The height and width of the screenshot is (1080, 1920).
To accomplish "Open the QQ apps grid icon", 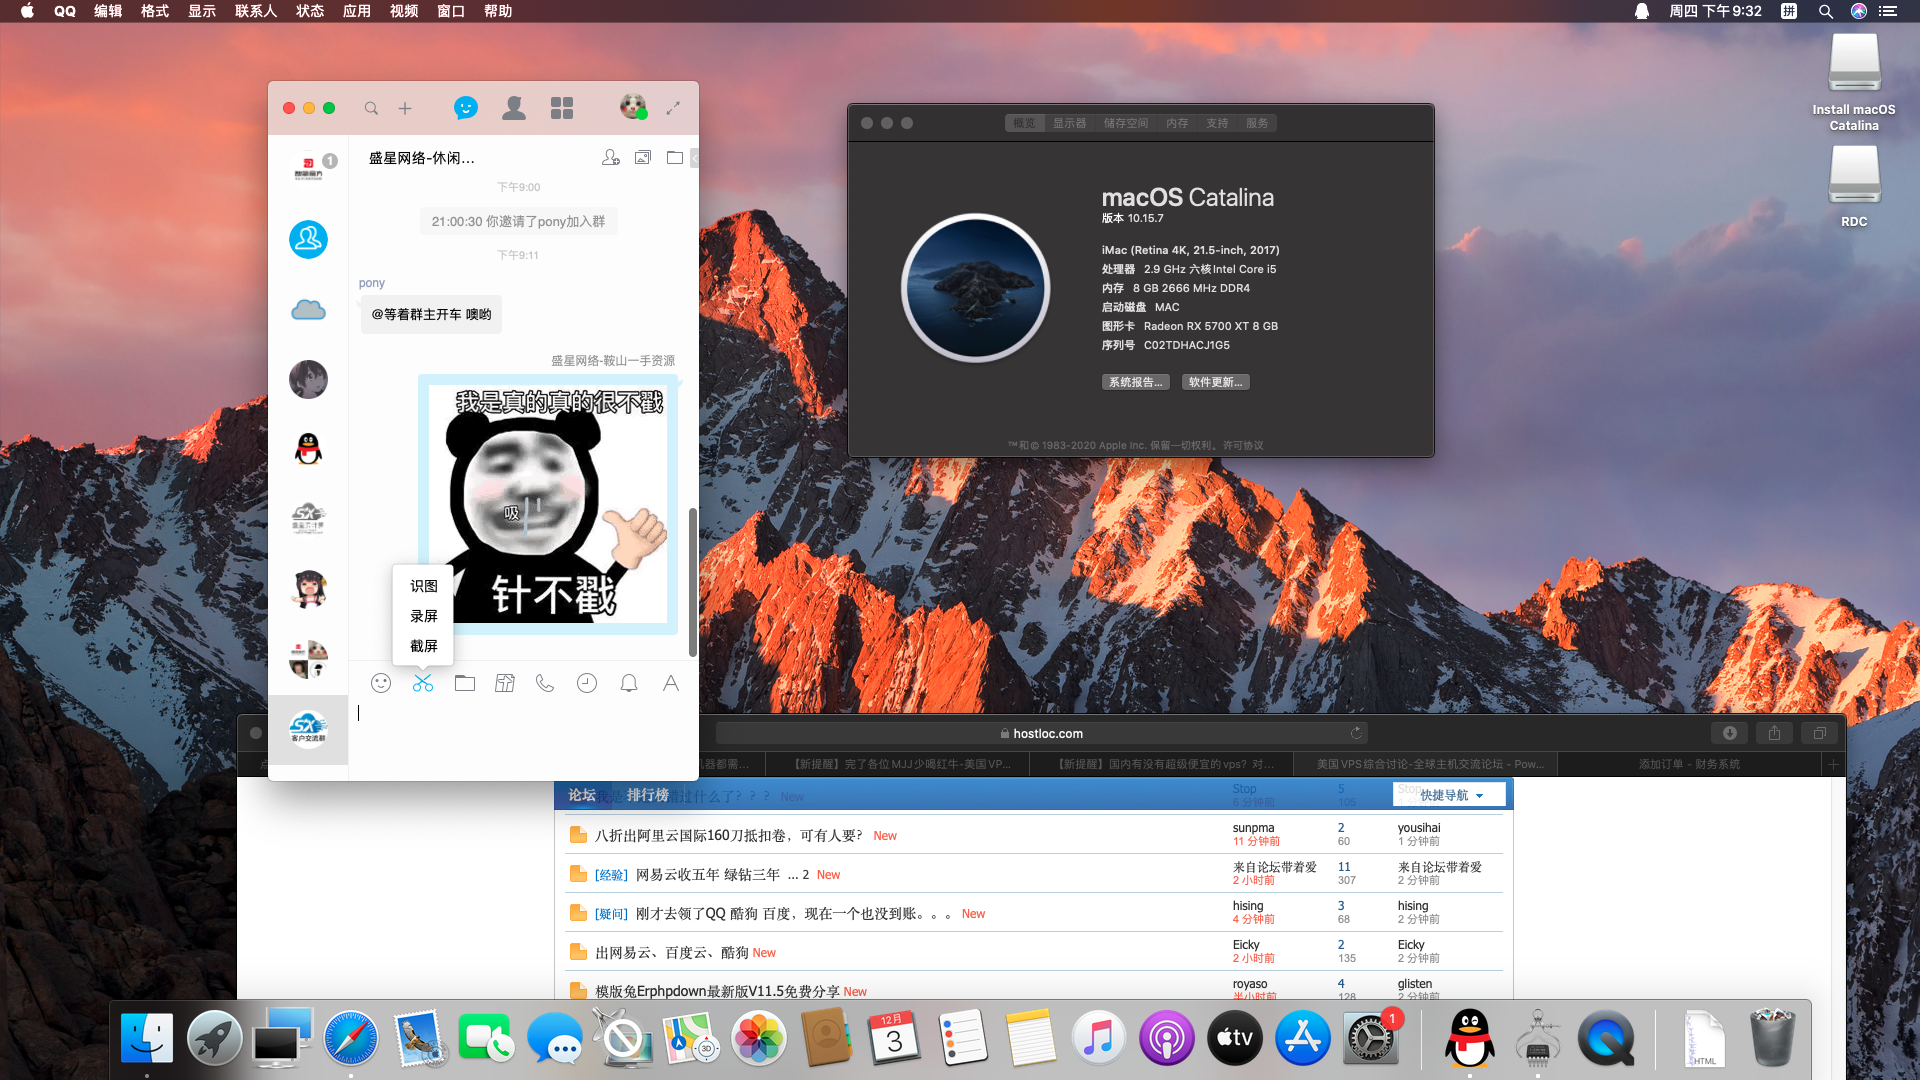I will (x=562, y=108).
